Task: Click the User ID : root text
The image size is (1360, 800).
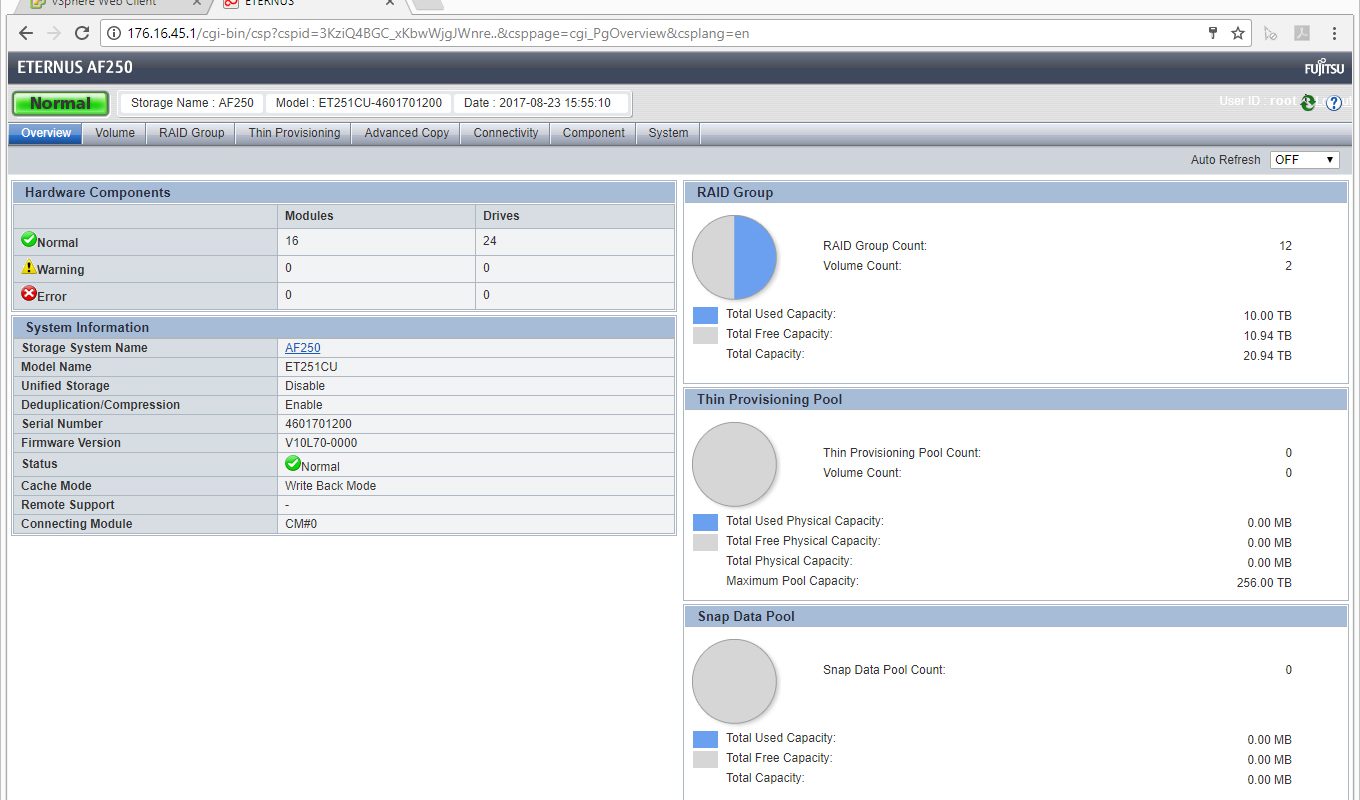Action: 1258,101
